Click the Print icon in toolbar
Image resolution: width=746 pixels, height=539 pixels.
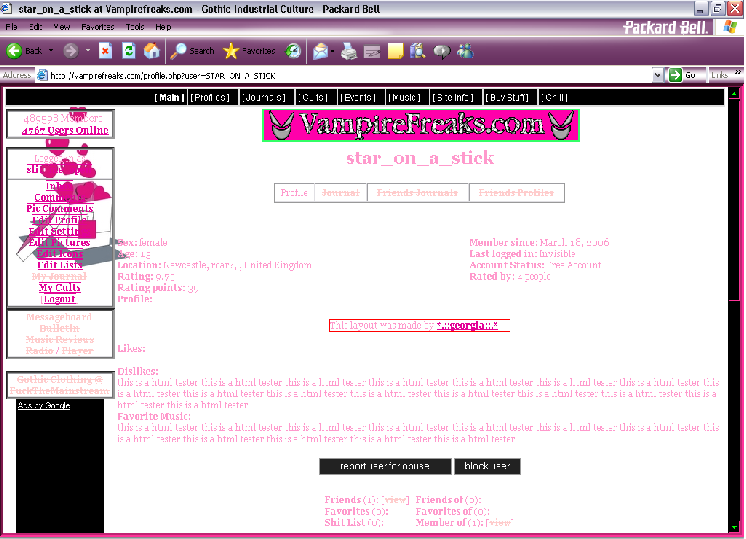[x=349, y=50]
